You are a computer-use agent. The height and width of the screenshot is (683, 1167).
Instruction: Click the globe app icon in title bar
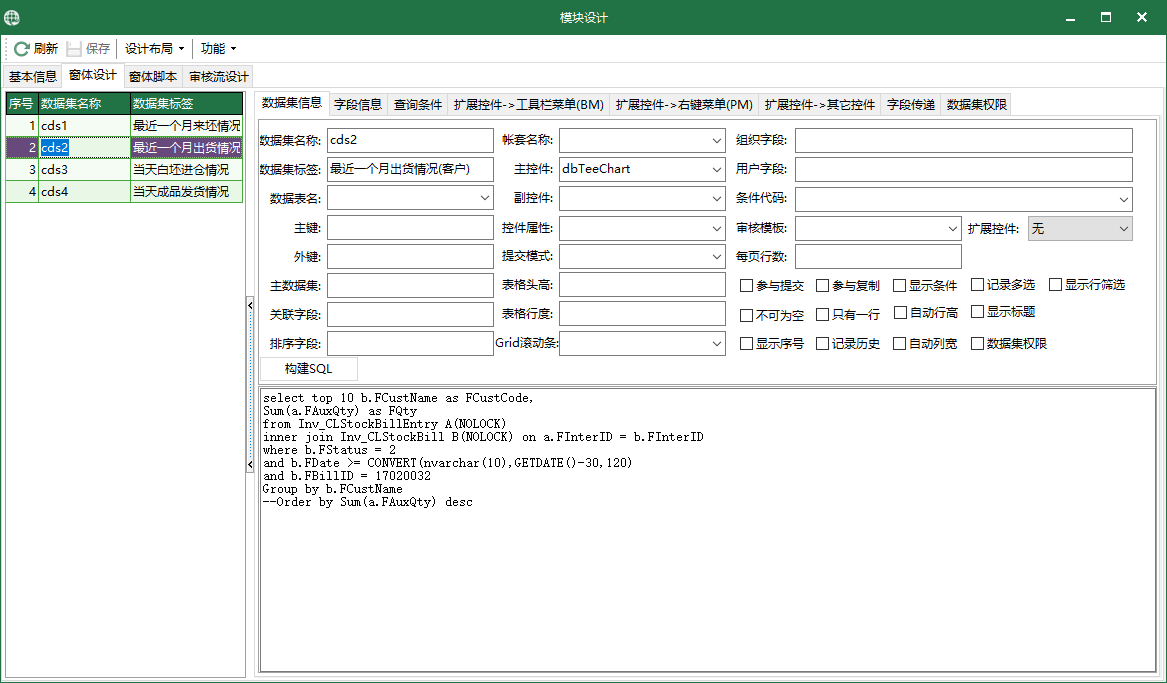(x=12, y=17)
